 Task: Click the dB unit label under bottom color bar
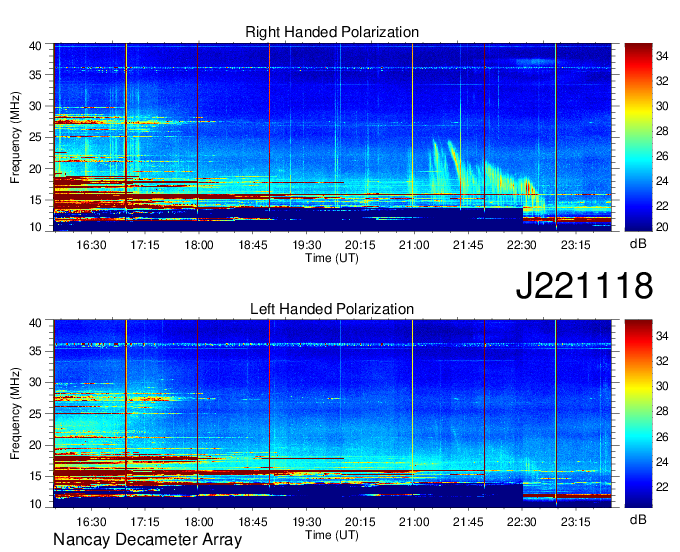click(x=638, y=519)
